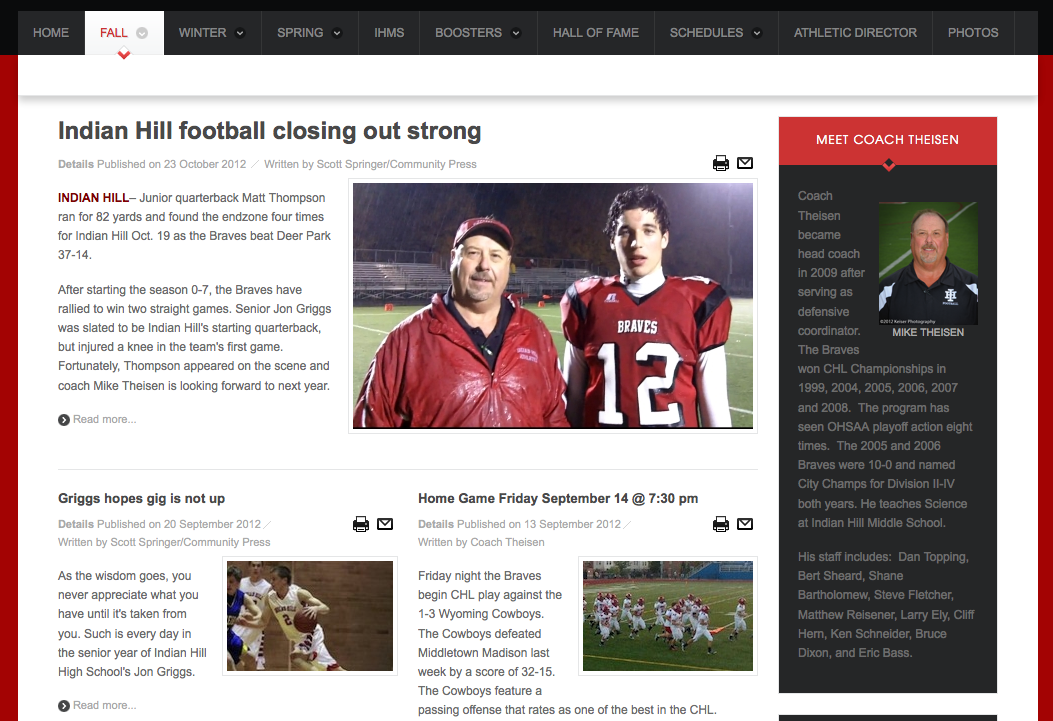Screen dimensions: 1053x721
Task: Go to the Hall of Fame page
Action: tap(596, 32)
